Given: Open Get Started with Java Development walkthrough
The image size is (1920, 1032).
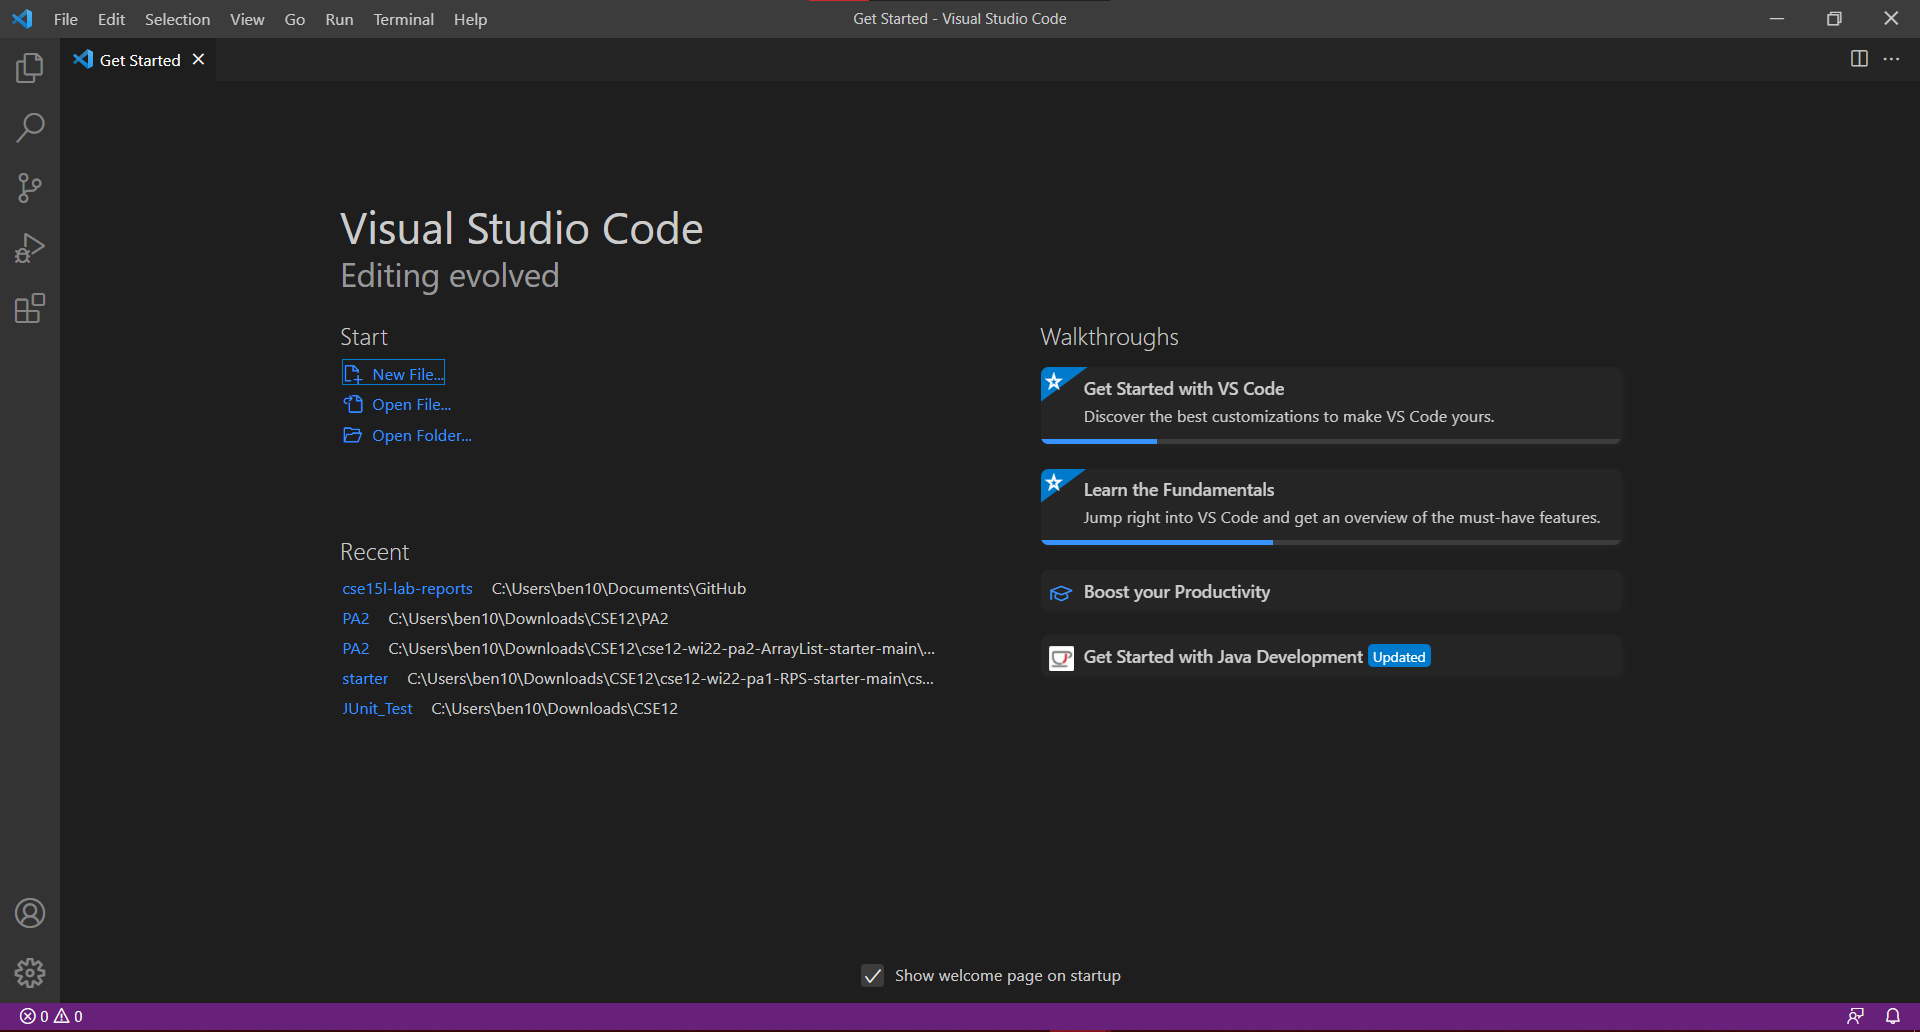Looking at the screenshot, I should click(1330, 657).
